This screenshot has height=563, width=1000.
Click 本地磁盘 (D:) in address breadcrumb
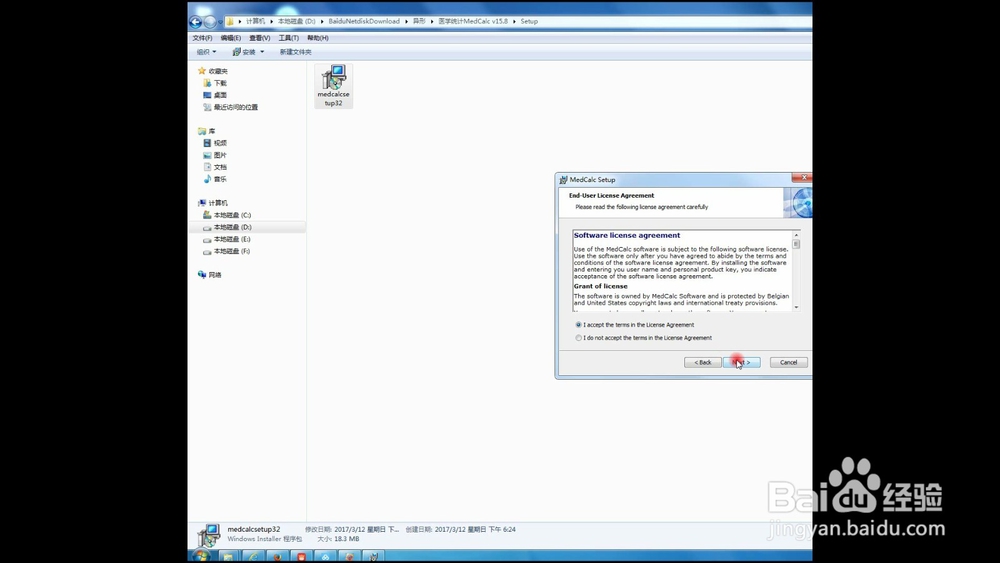point(297,21)
